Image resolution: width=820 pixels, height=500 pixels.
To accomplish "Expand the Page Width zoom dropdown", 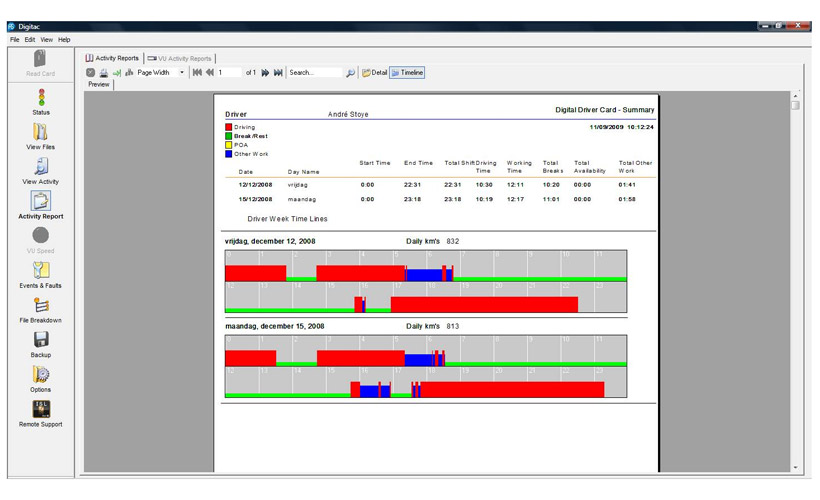I will (x=181, y=73).
